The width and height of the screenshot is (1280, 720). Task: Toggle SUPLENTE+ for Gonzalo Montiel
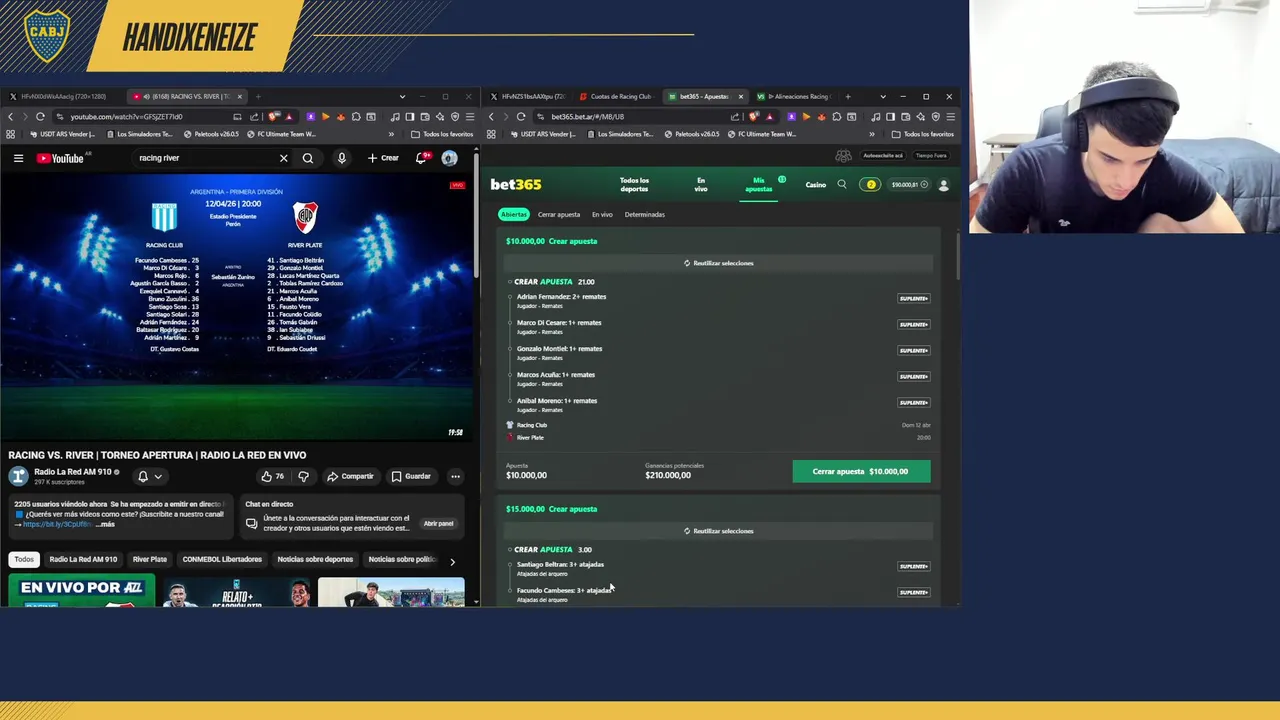click(914, 350)
